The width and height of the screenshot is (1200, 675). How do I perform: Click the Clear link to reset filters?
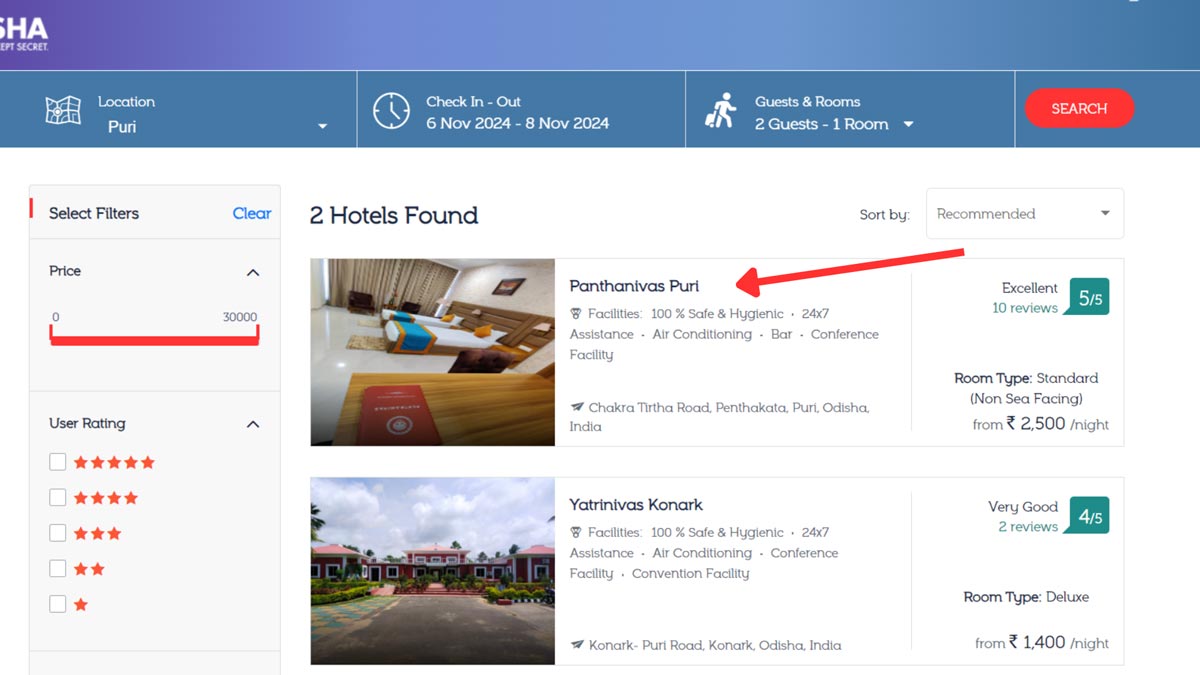tap(251, 213)
